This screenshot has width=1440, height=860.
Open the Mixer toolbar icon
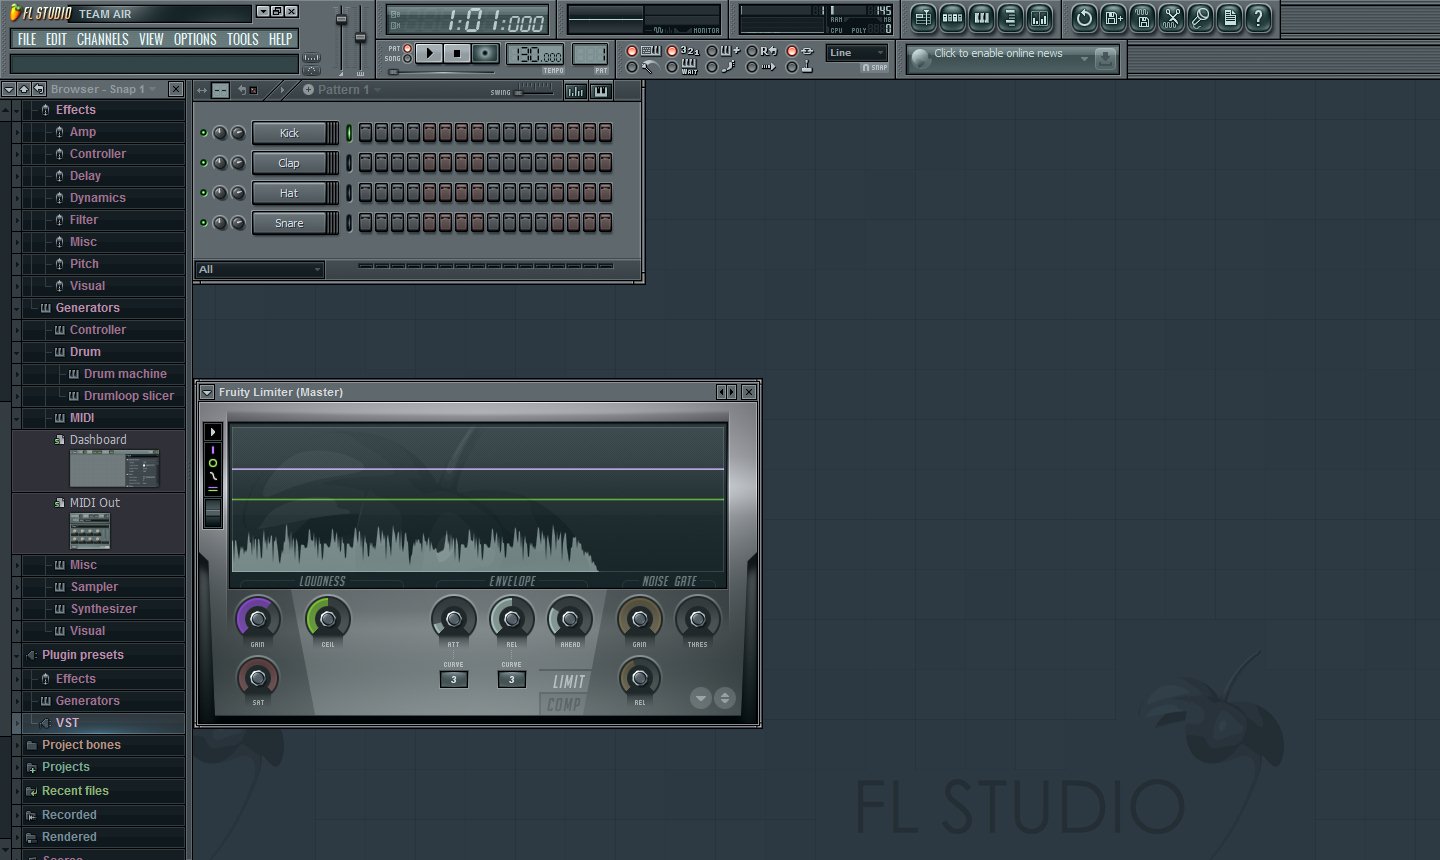click(x=1039, y=18)
